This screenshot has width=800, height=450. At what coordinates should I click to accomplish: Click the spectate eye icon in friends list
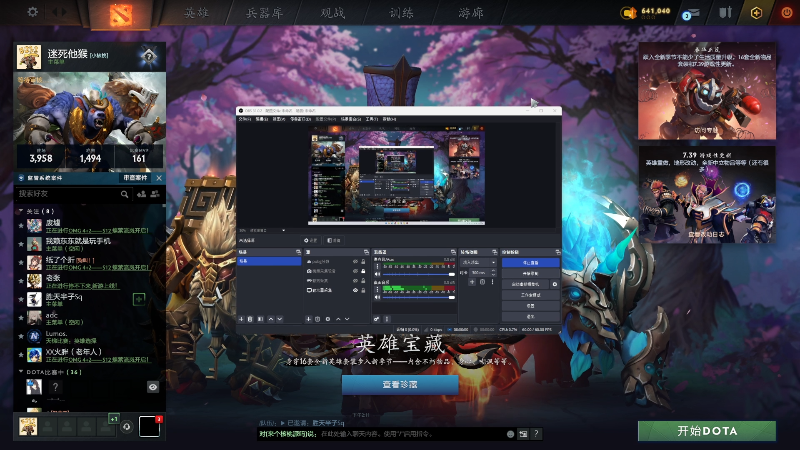coord(153,387)
